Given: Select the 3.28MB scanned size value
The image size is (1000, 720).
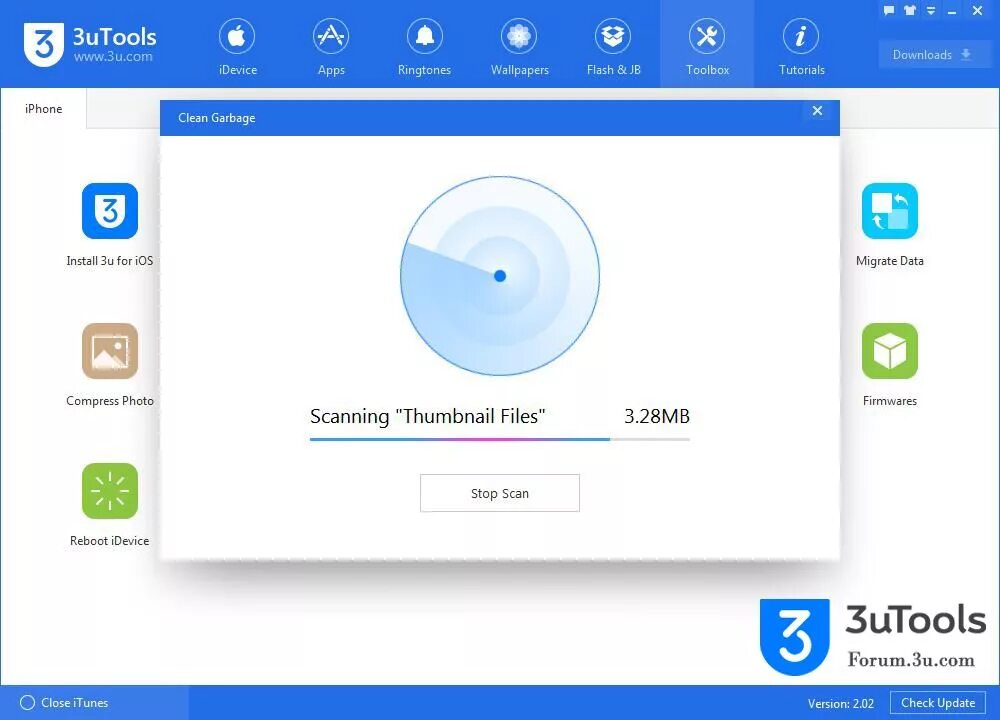Looking at the screenshot, I should click(657, 416).
